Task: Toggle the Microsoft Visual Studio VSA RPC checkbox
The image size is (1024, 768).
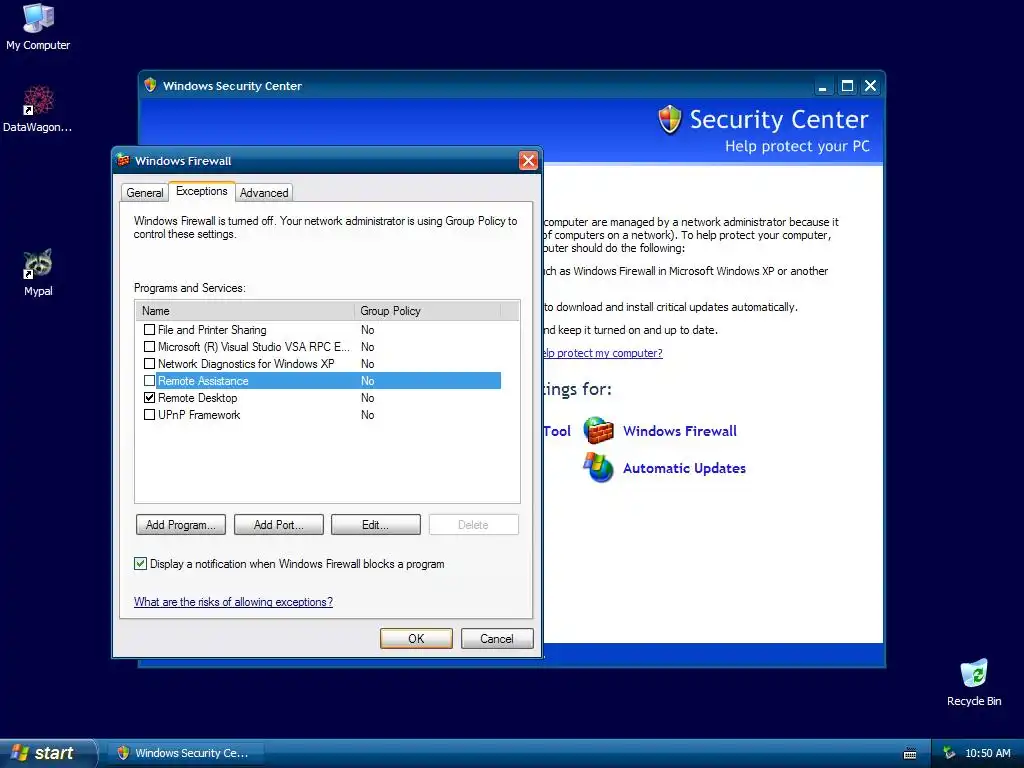Action: click(x=150, y=347)
